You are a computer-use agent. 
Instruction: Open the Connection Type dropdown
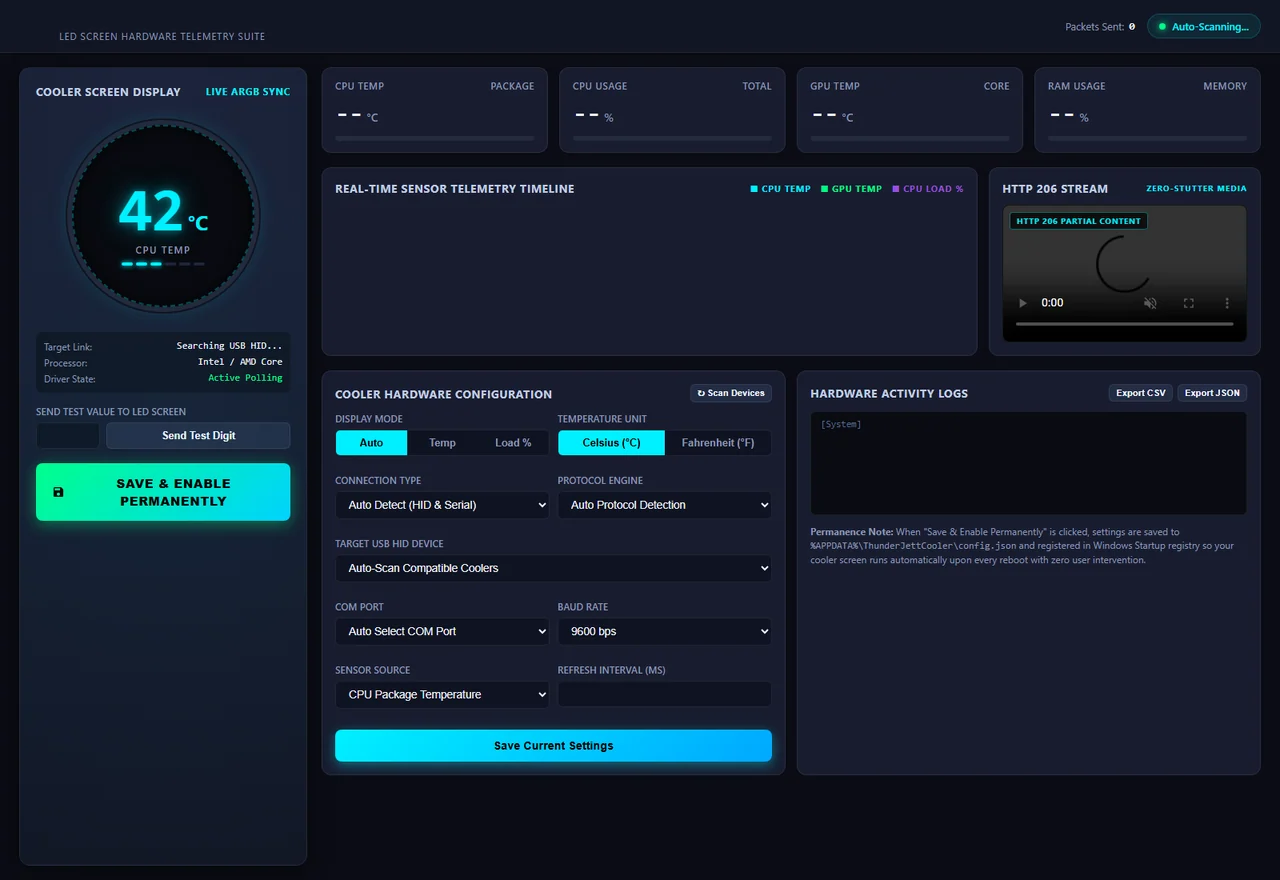pos(442,505)
